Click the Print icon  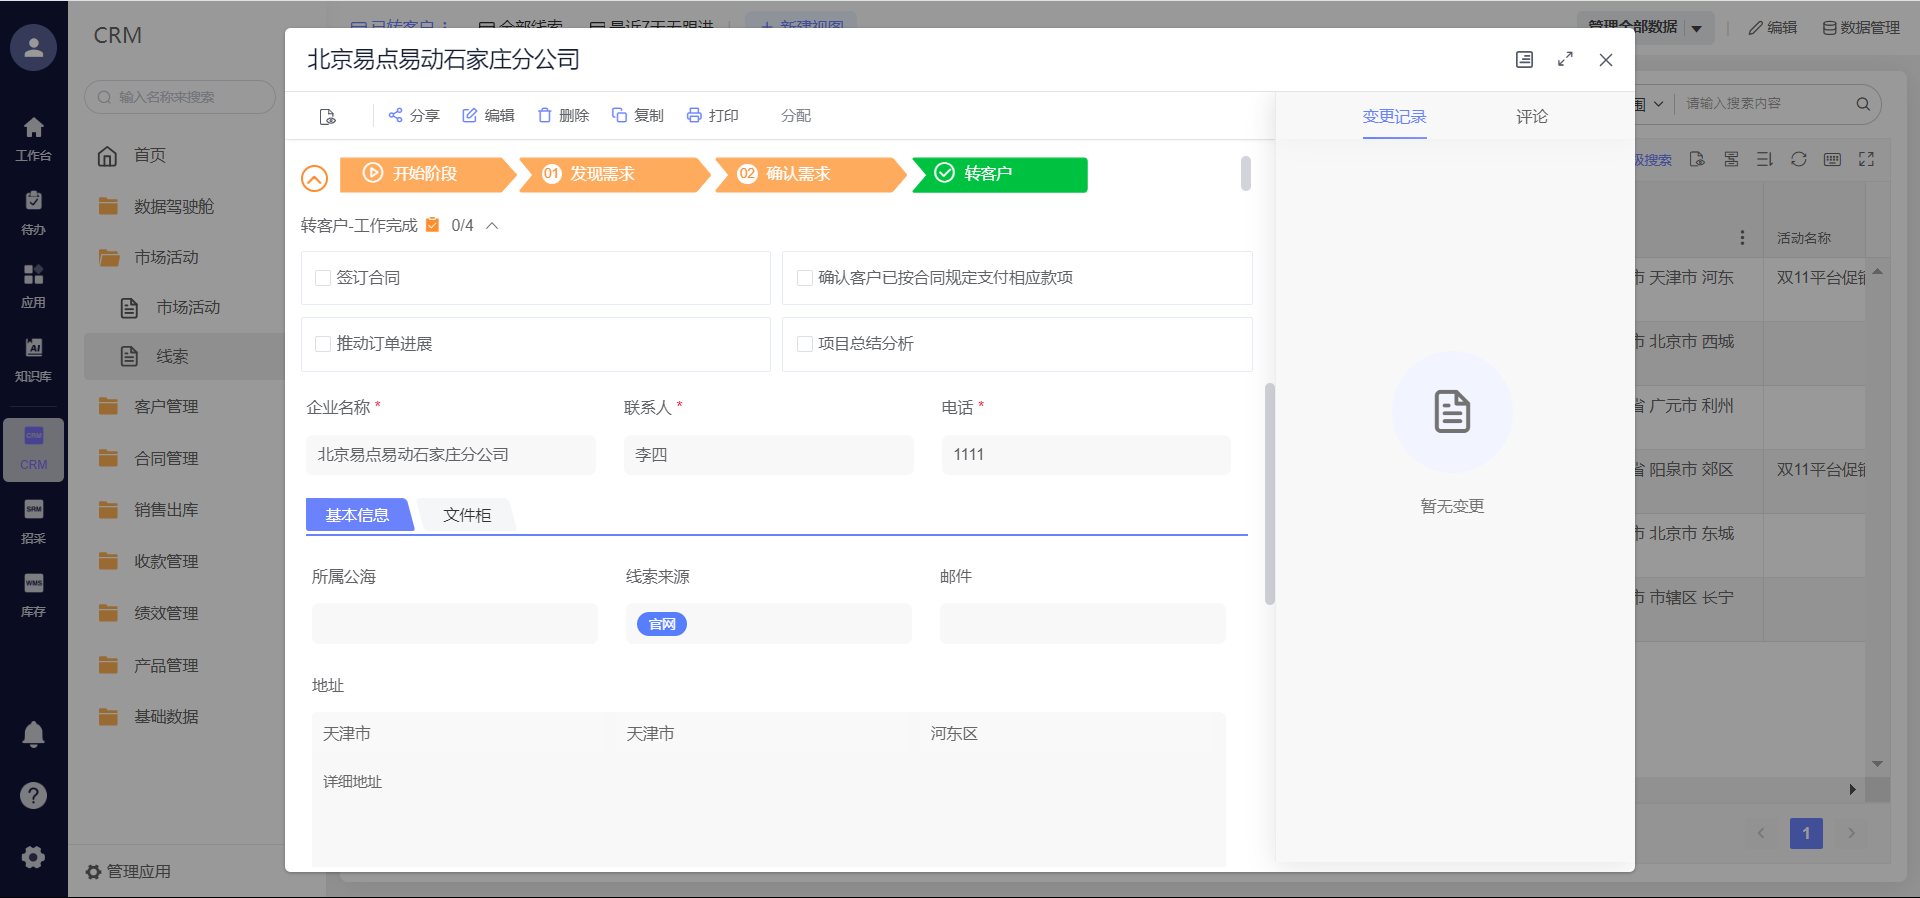694,115
